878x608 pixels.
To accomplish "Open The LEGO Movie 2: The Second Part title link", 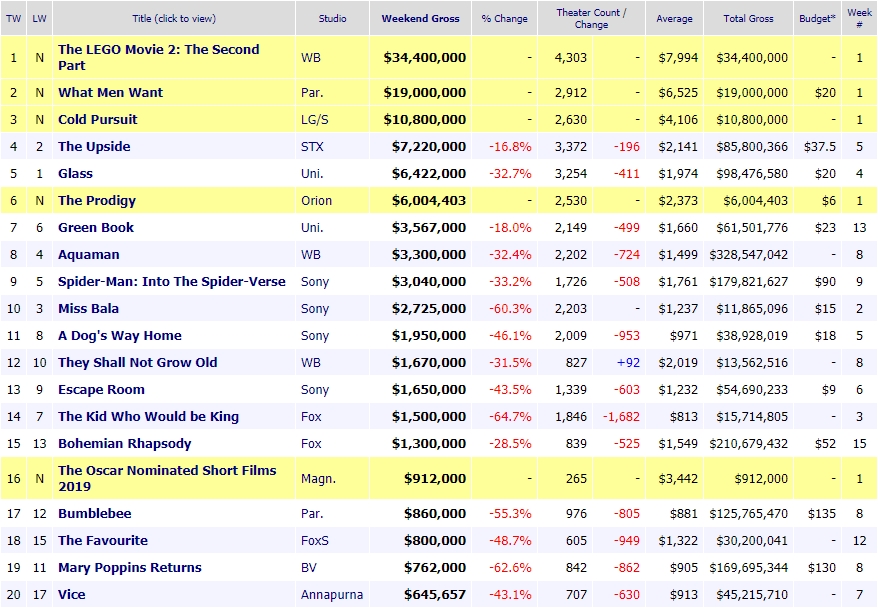I will (158, 57).
